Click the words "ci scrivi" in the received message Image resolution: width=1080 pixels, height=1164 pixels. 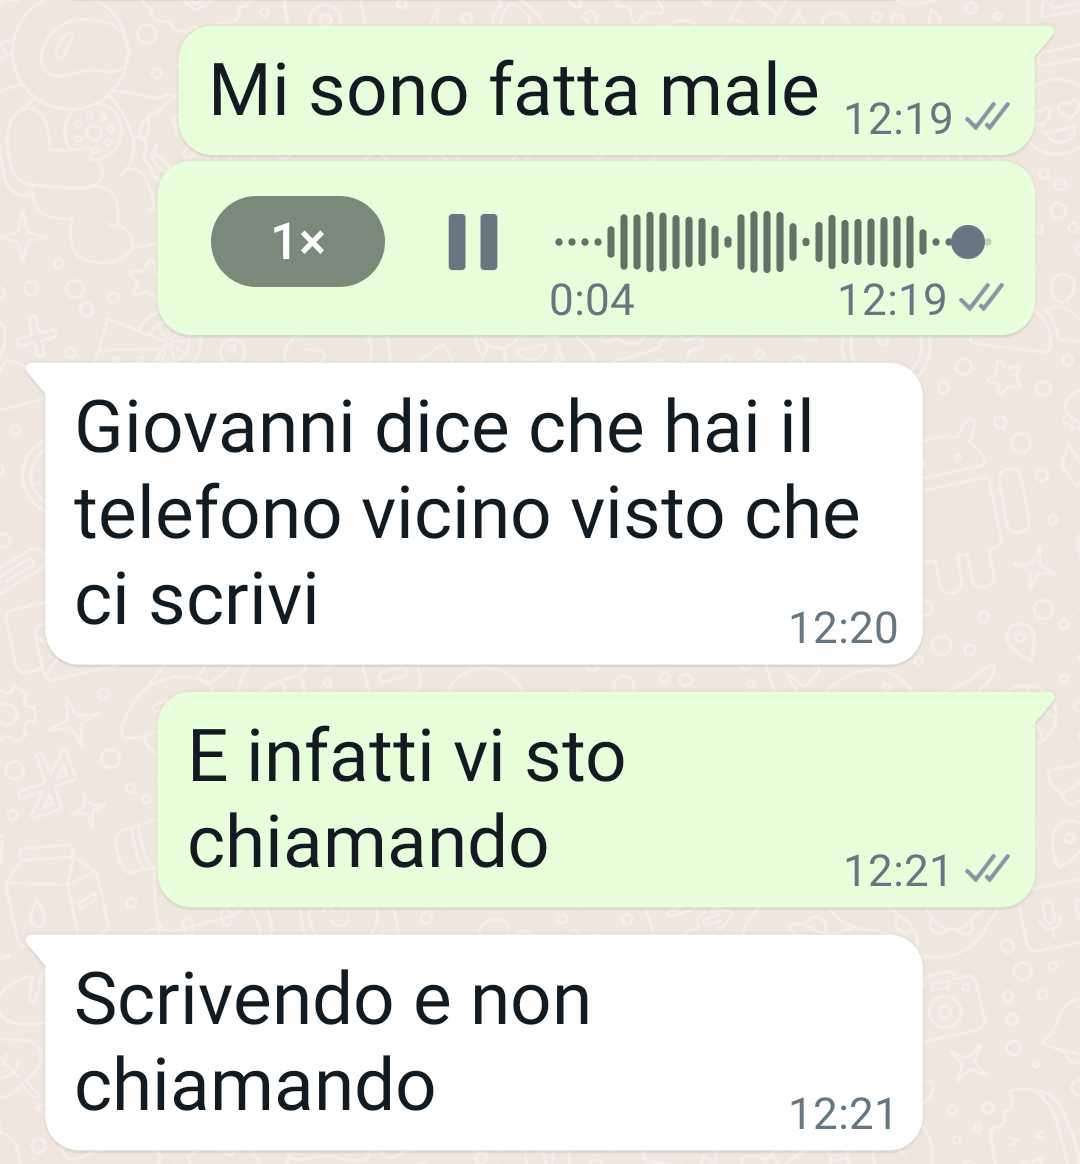[x=197, y=598]
